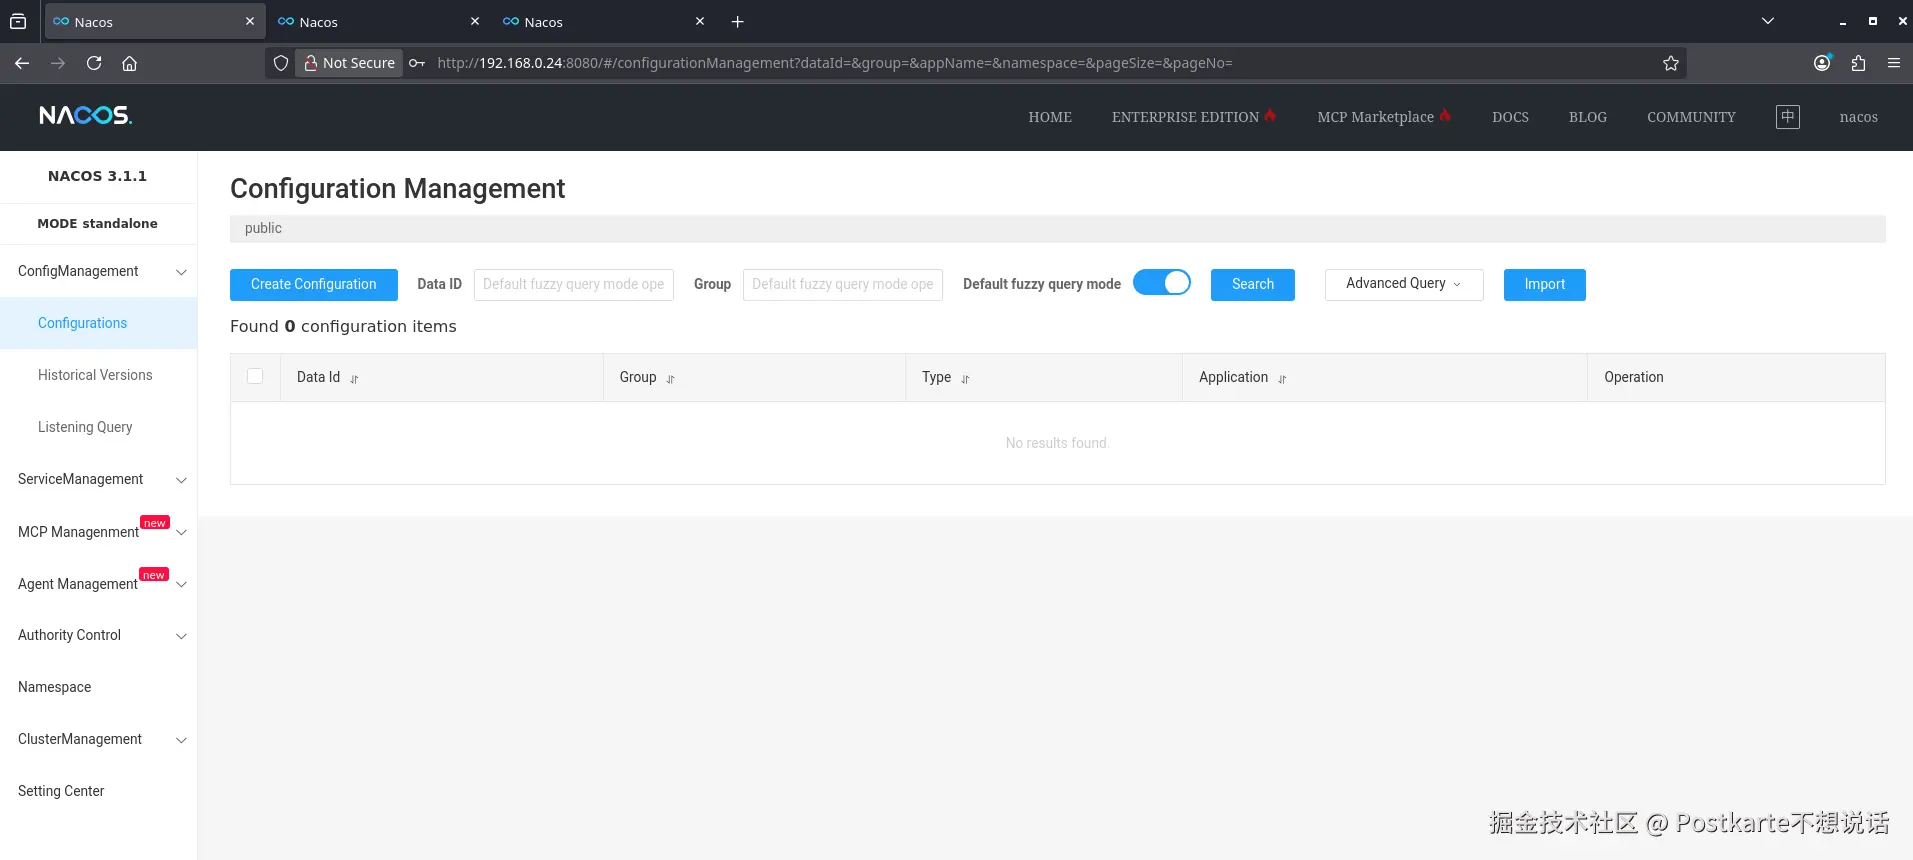Expand MCP Management menu

98,531
